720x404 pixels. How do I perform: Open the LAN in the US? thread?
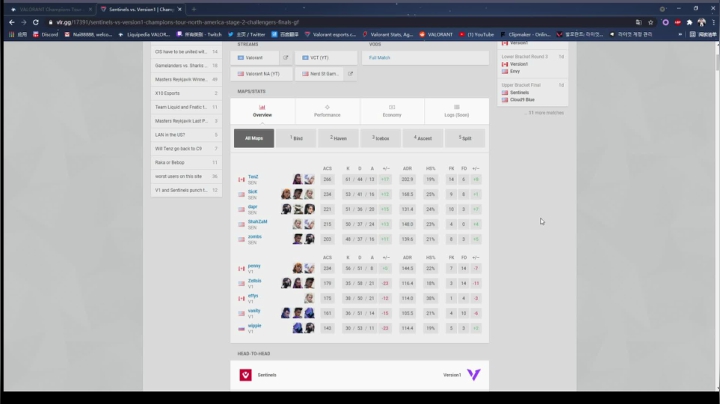coord(186,135)
